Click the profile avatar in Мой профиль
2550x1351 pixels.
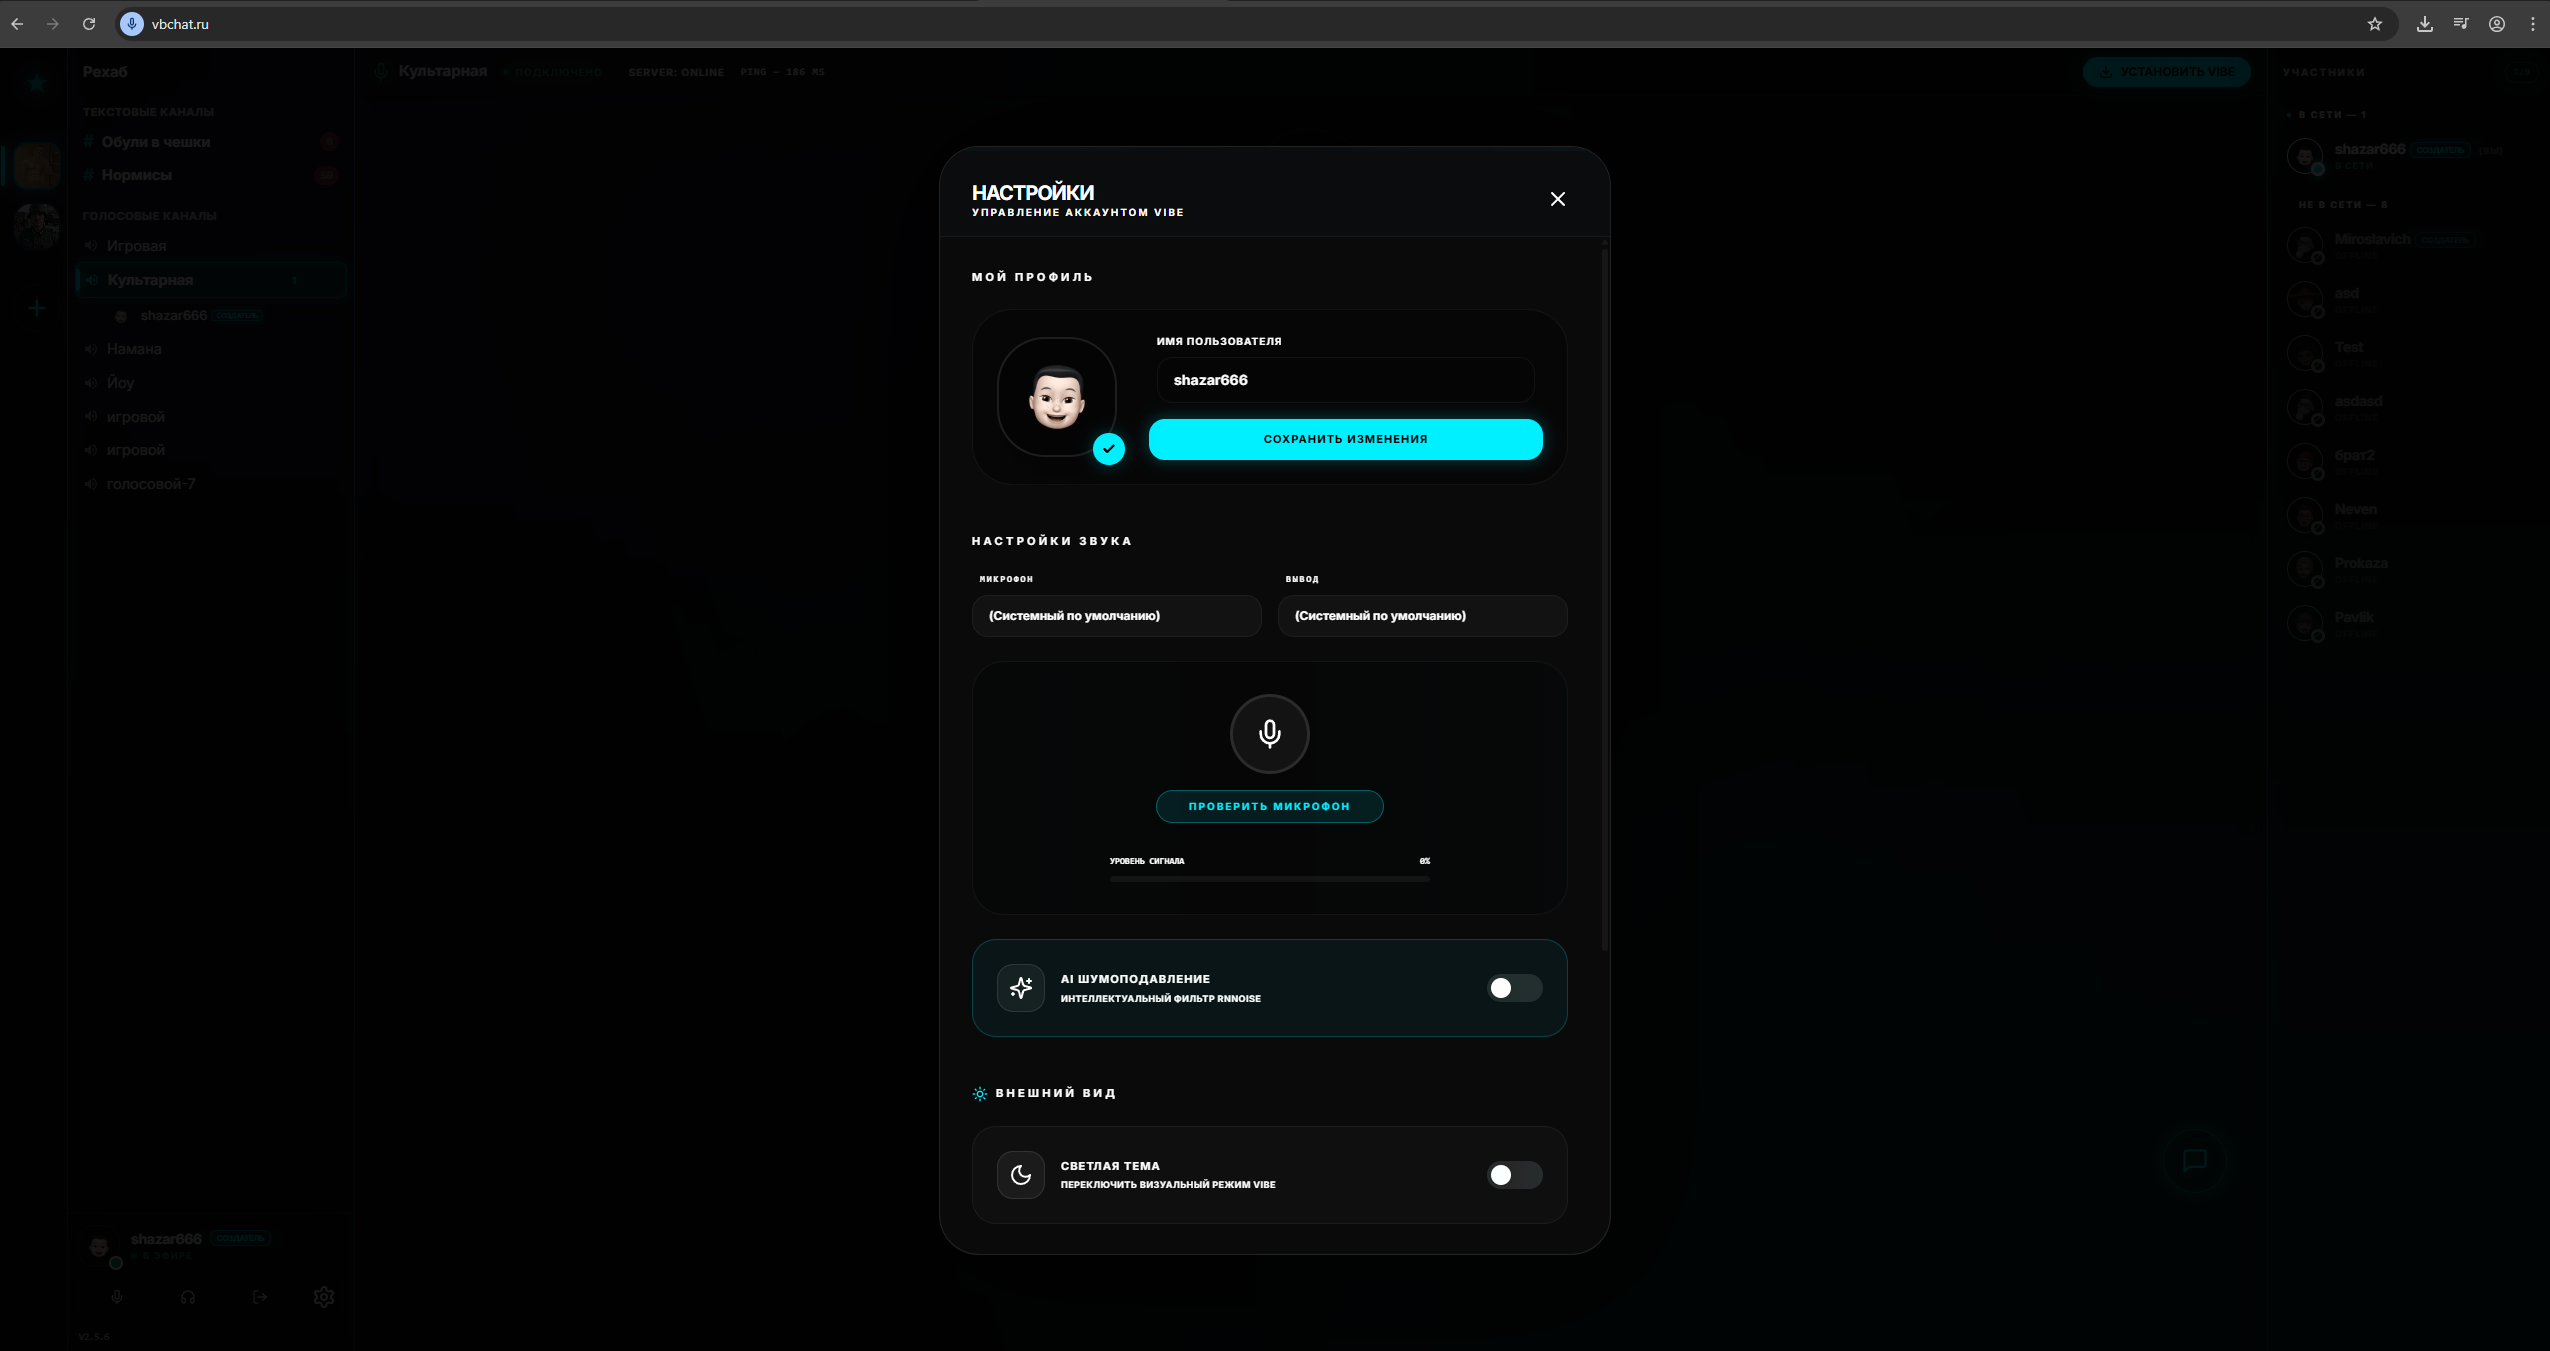[1057, 397]
